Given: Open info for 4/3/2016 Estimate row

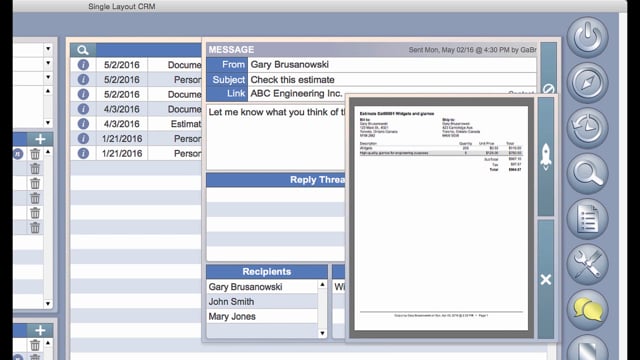Looking at the screenshot, I should pos(83,124).
